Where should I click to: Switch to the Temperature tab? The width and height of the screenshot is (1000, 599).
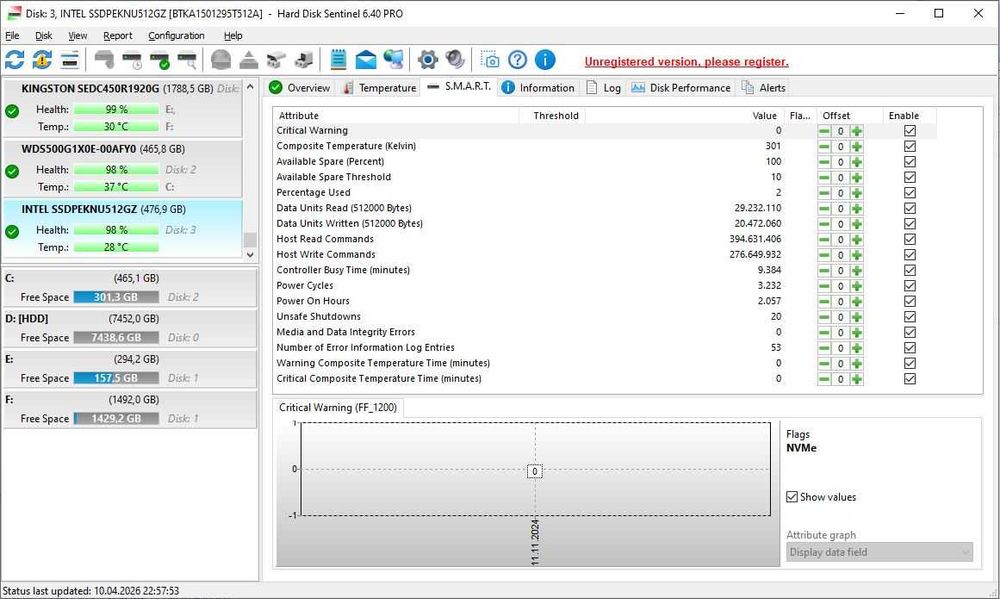379,88
